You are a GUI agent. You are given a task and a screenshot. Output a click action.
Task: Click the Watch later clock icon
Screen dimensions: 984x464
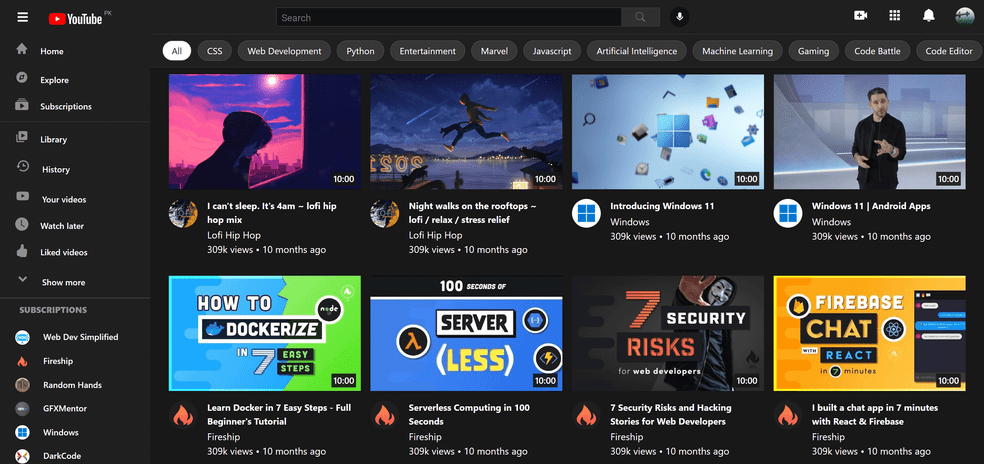coord(22,224)
